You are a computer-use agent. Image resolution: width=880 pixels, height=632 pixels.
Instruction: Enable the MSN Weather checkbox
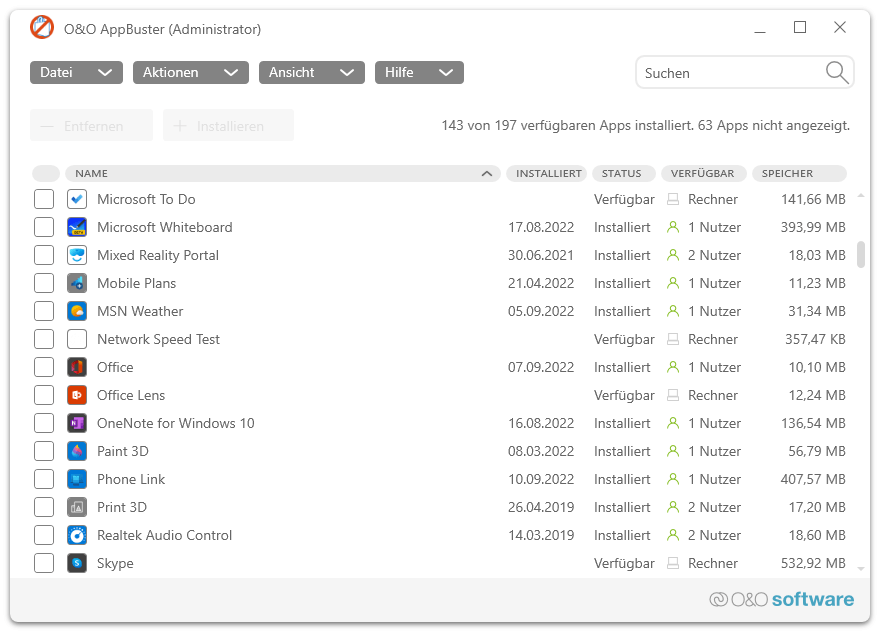(x=44, y=312)
